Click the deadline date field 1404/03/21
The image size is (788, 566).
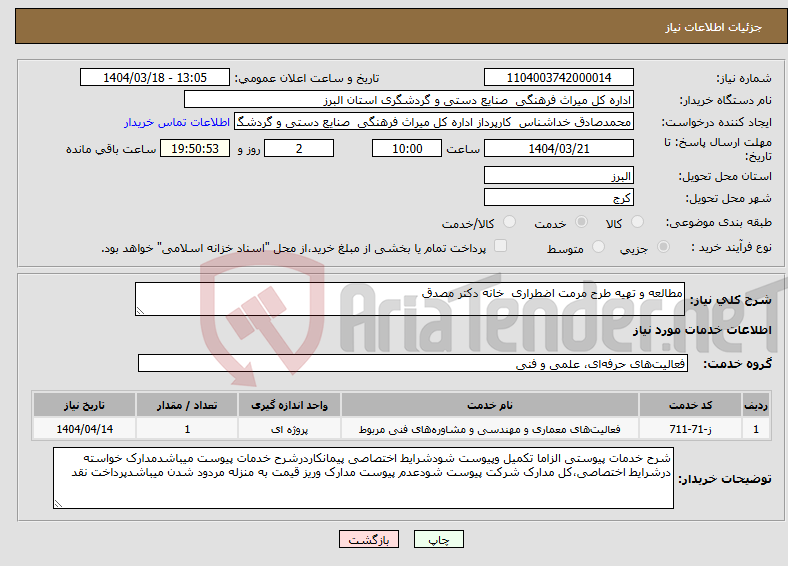(558, 148)
